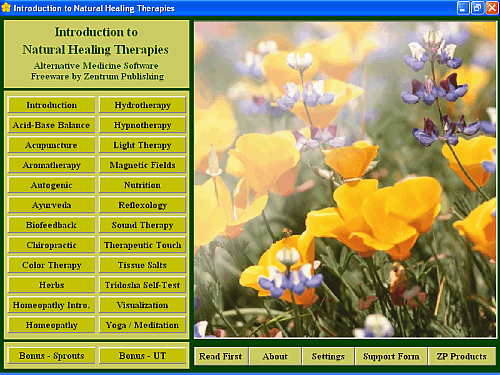Open the Hydrotherapy topic
This screenshot has width=500, height=375.
pos(143,105)
